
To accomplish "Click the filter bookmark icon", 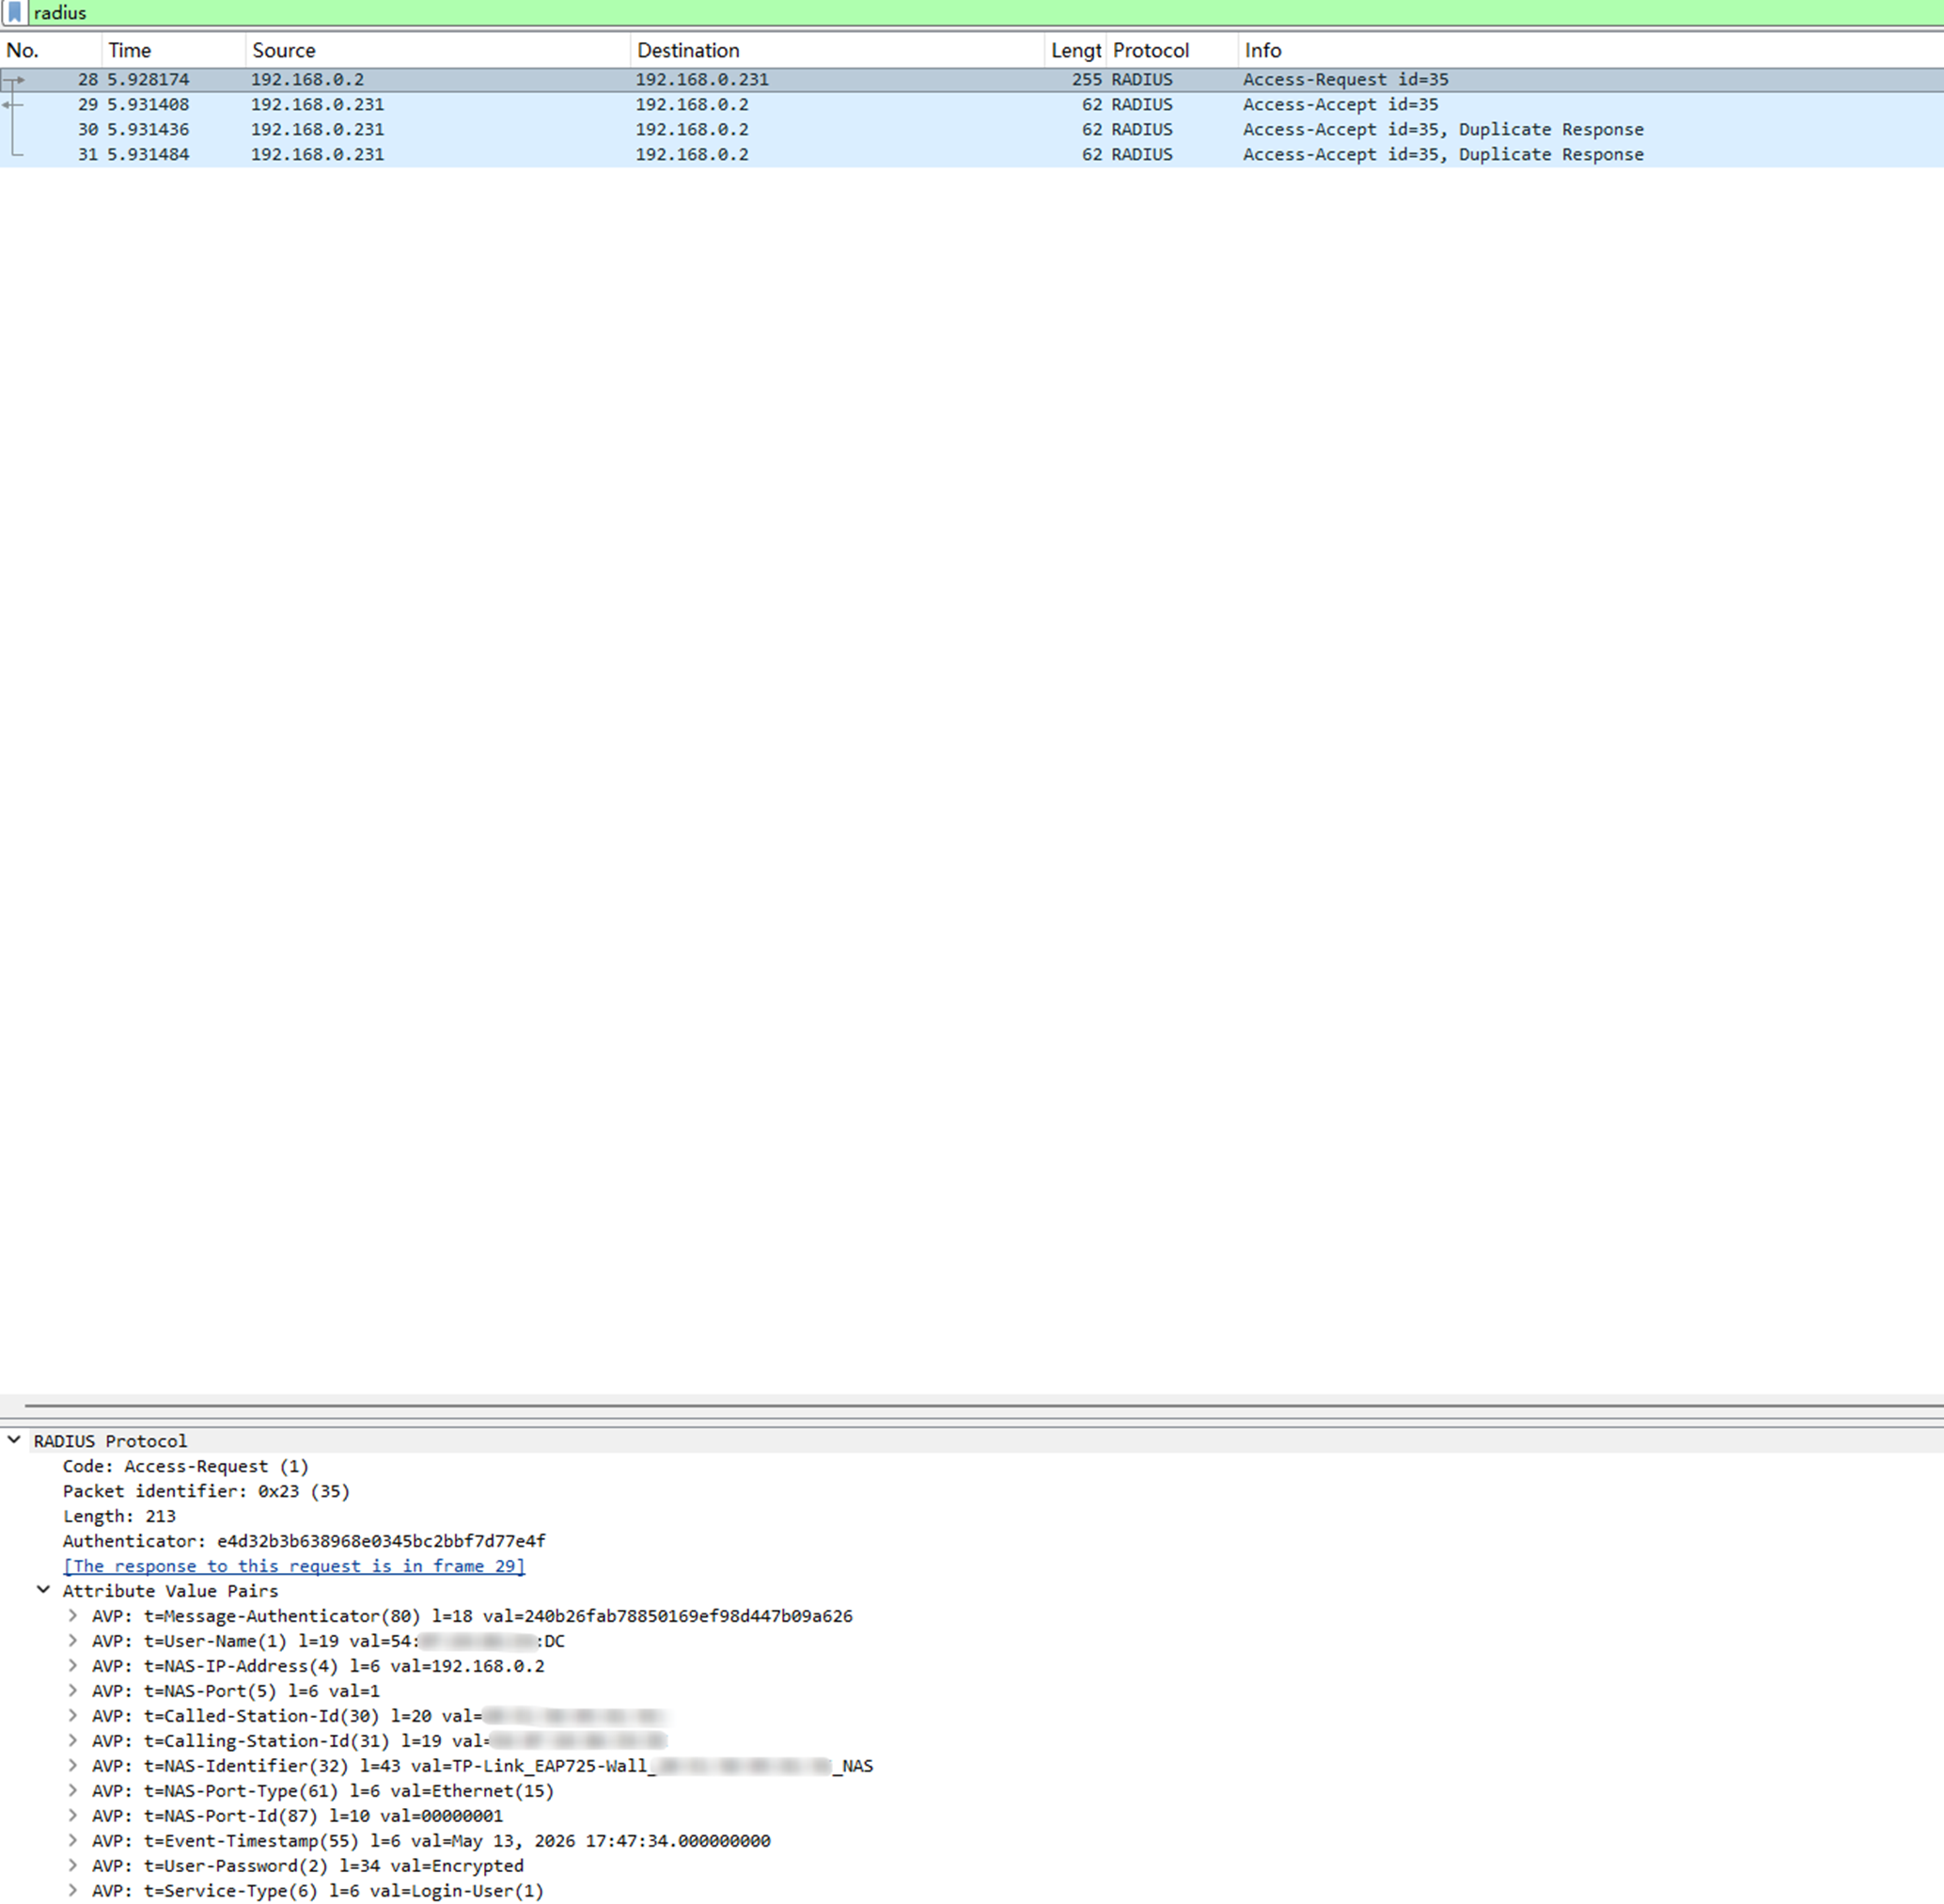I will pyautogui.click(x=14, y=13).
